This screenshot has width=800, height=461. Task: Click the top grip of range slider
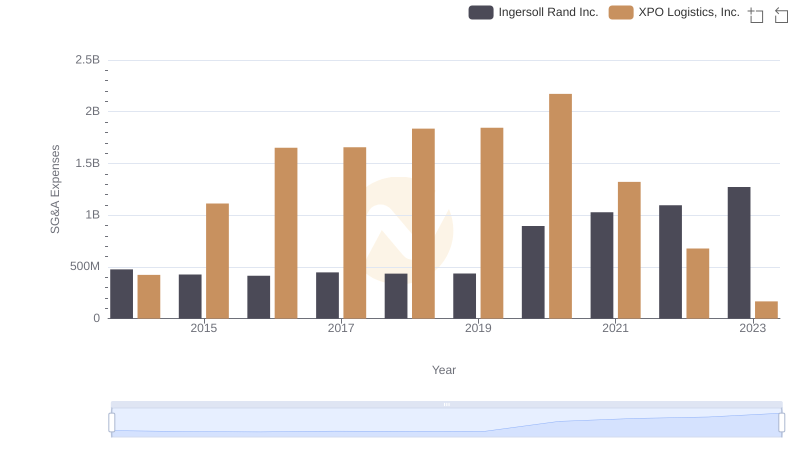coord(446,404)
